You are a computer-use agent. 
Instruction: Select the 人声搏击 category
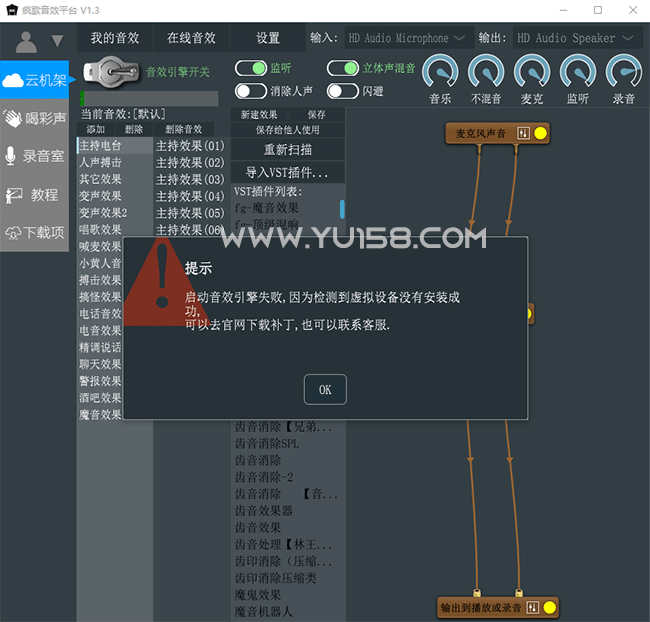(115, 162)
